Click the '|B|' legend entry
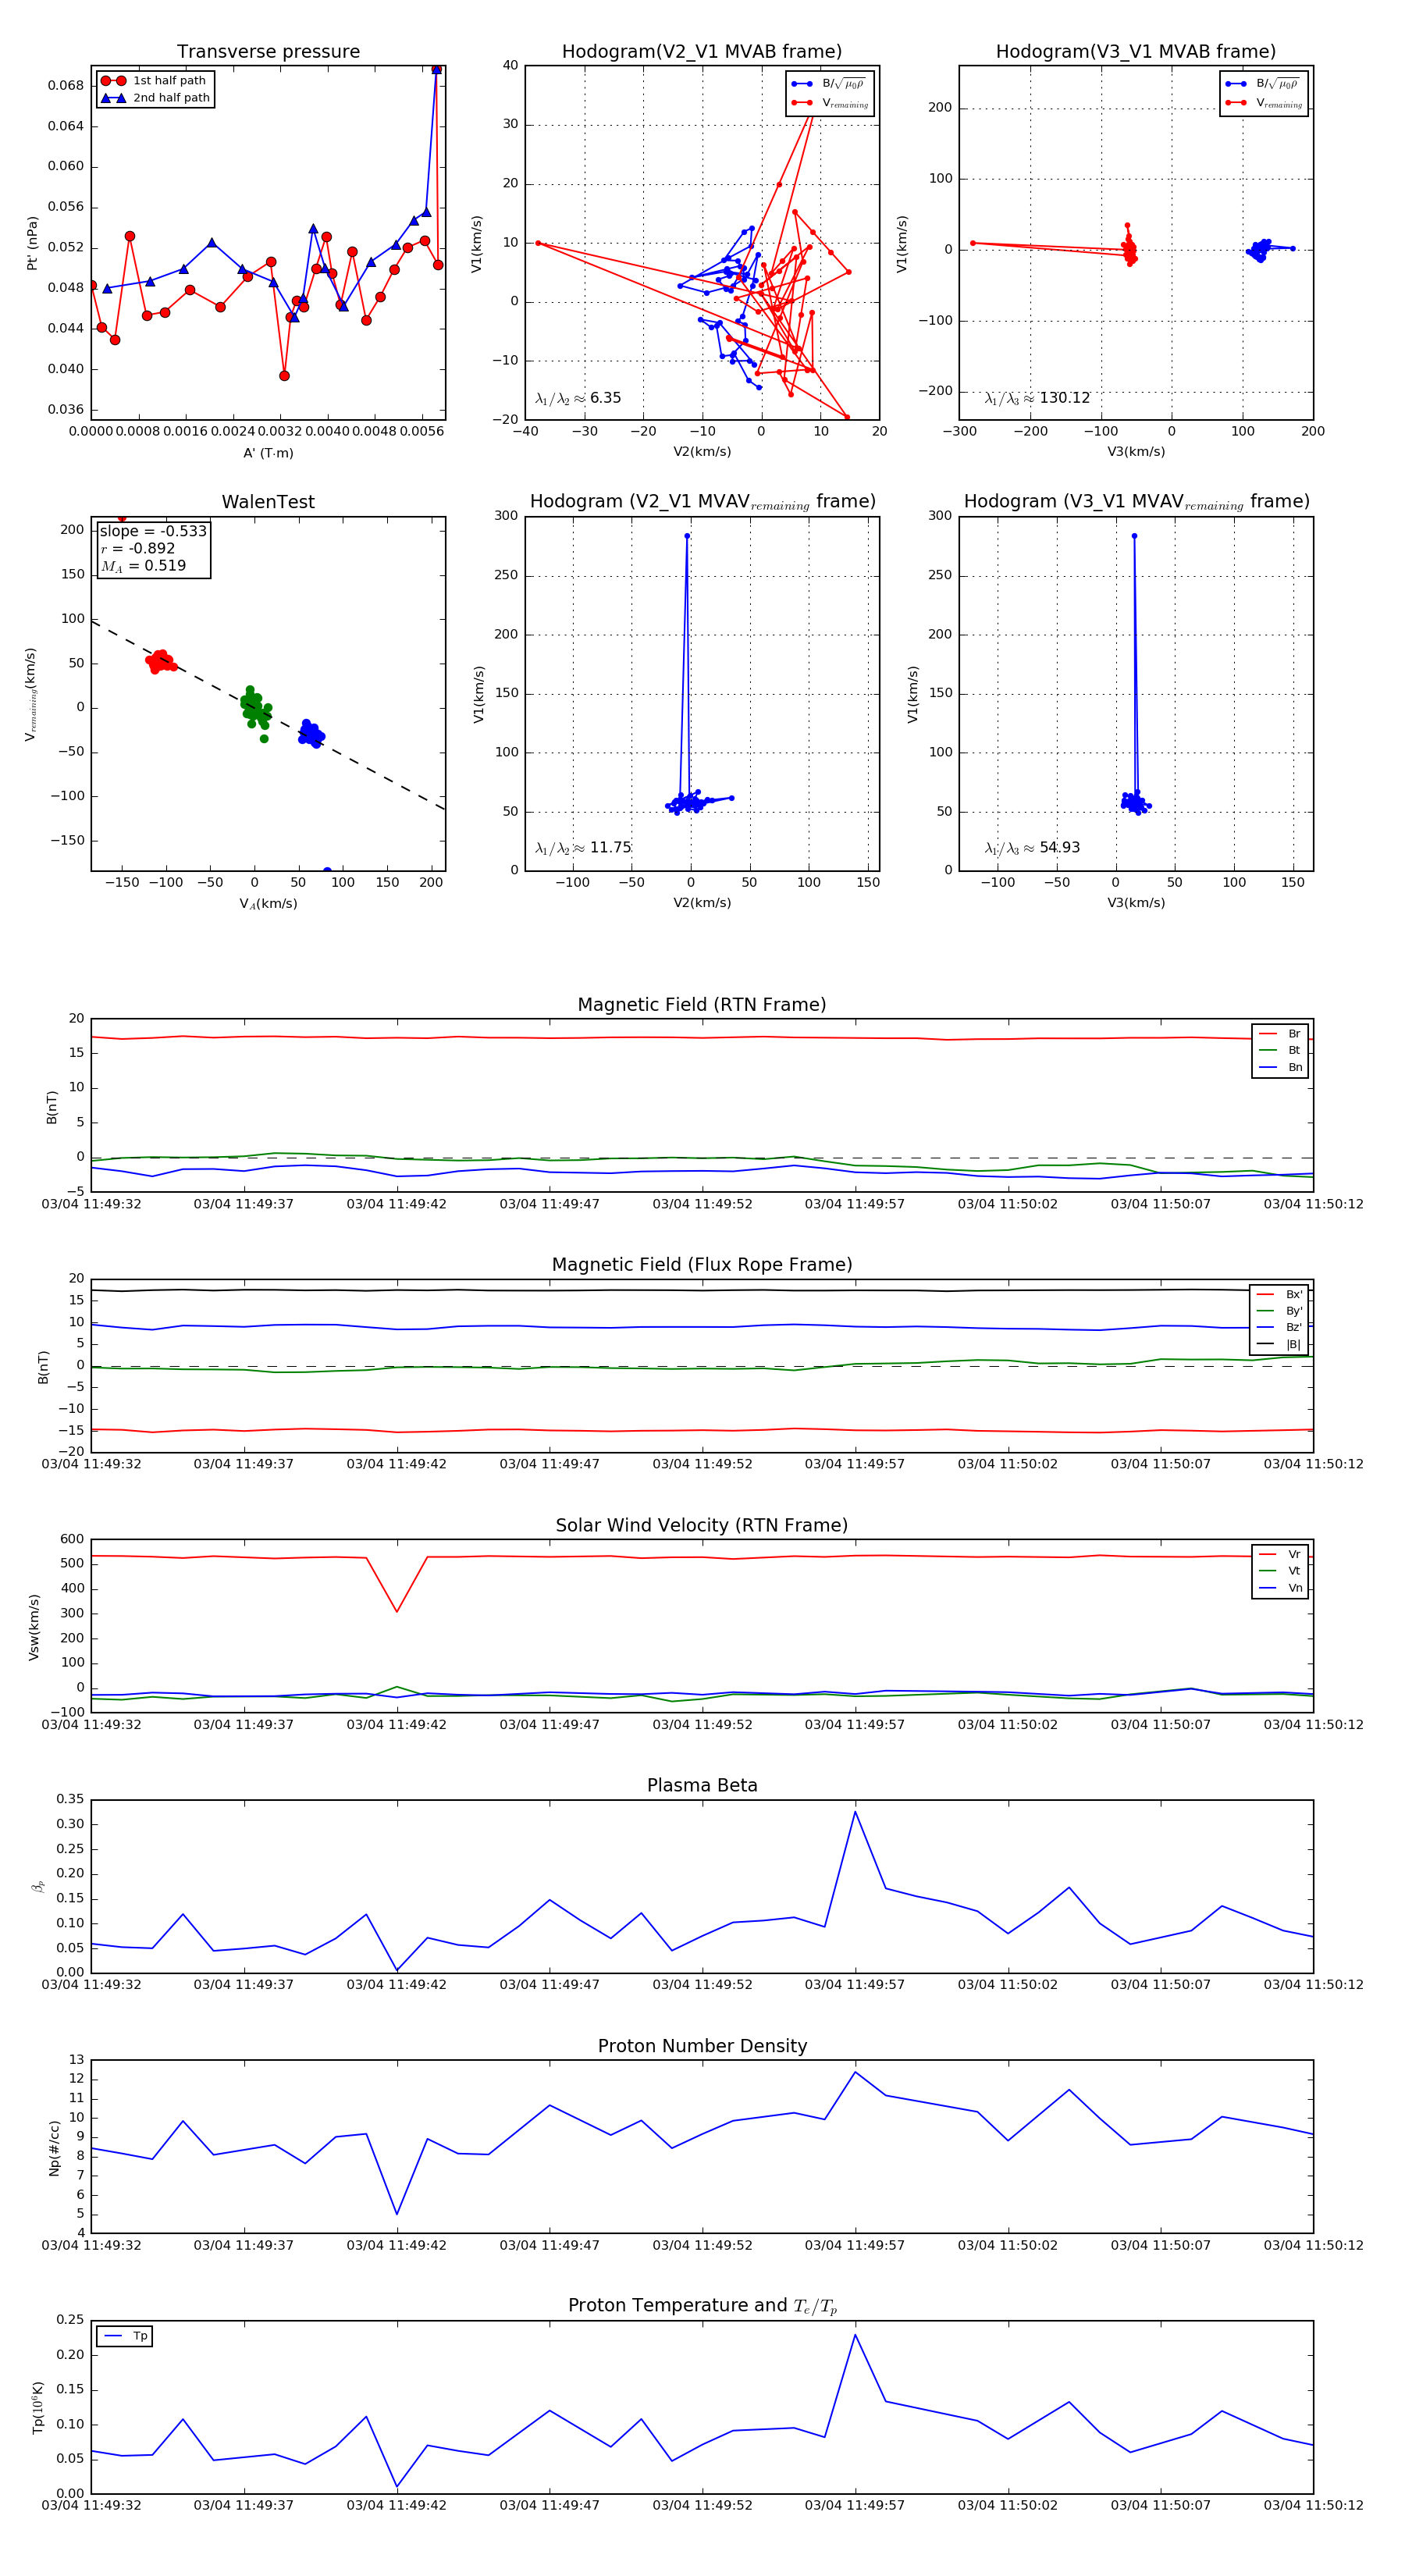 coord(1279,1345)
